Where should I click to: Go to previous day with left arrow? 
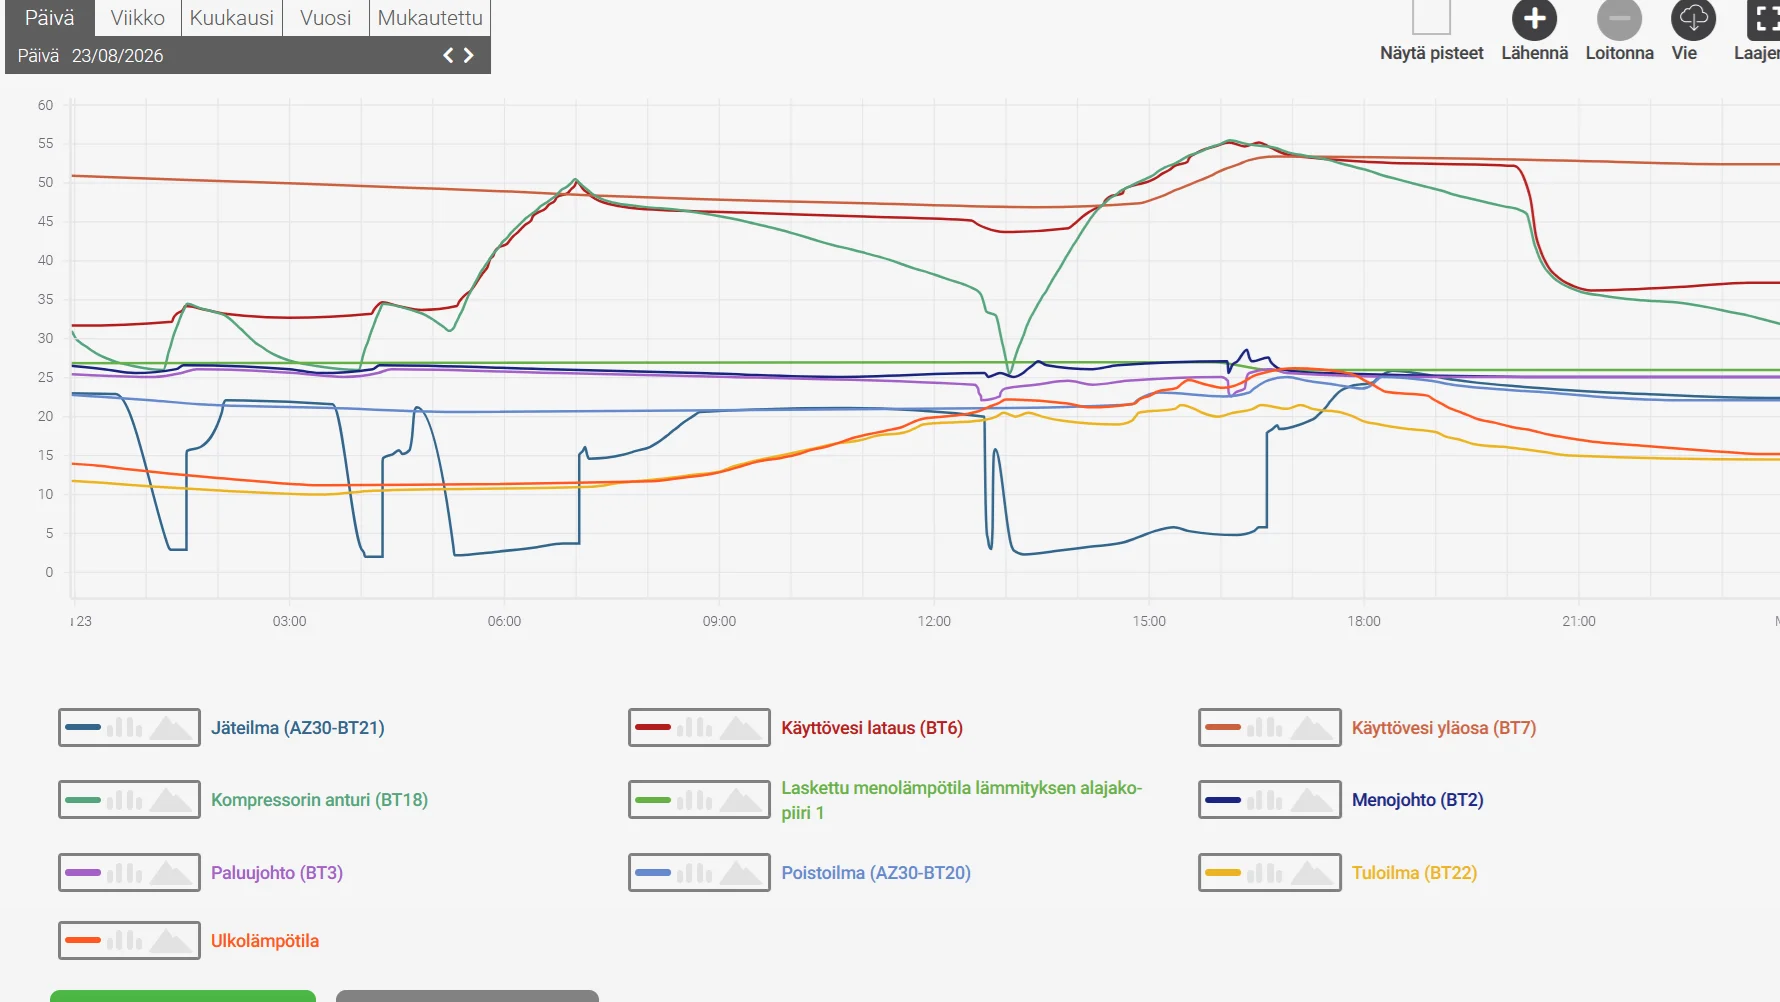[449, 55]
